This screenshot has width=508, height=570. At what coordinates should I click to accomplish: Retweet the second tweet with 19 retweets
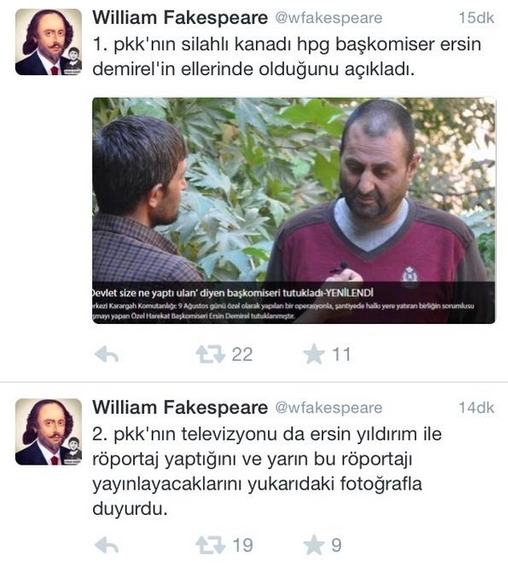210,545
